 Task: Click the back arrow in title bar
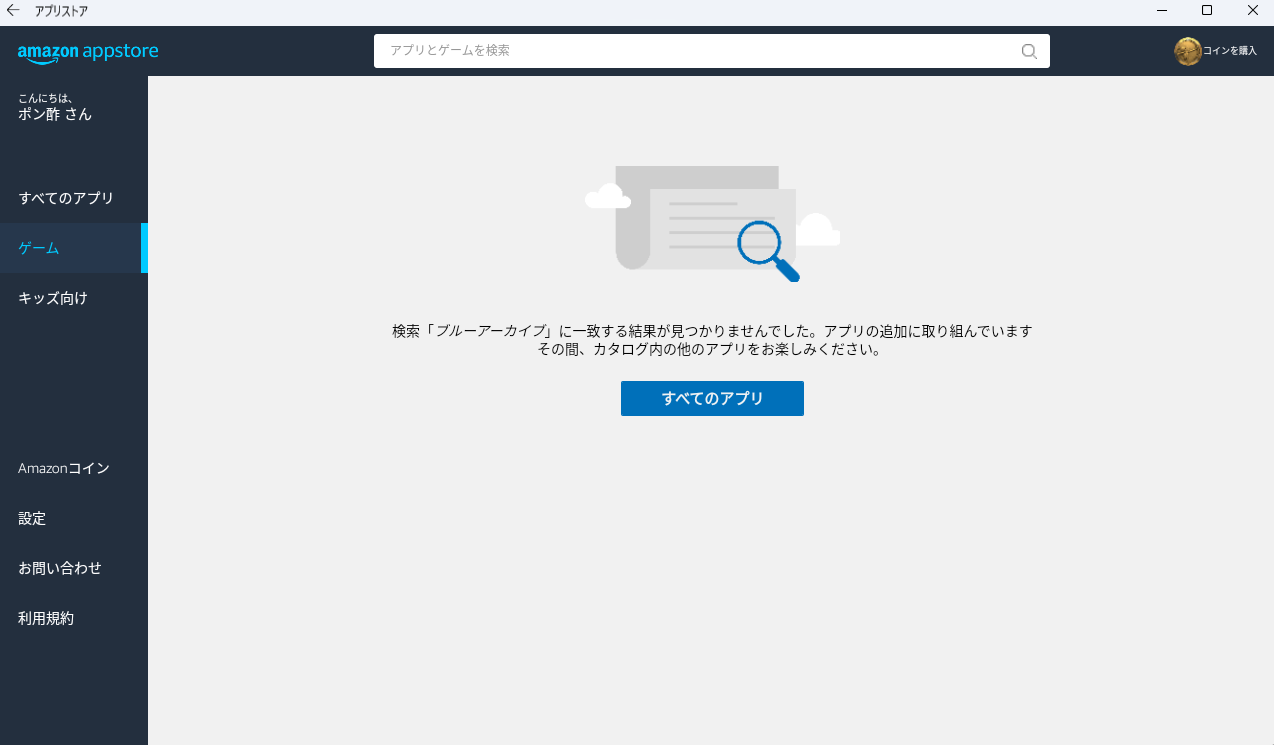13,10
